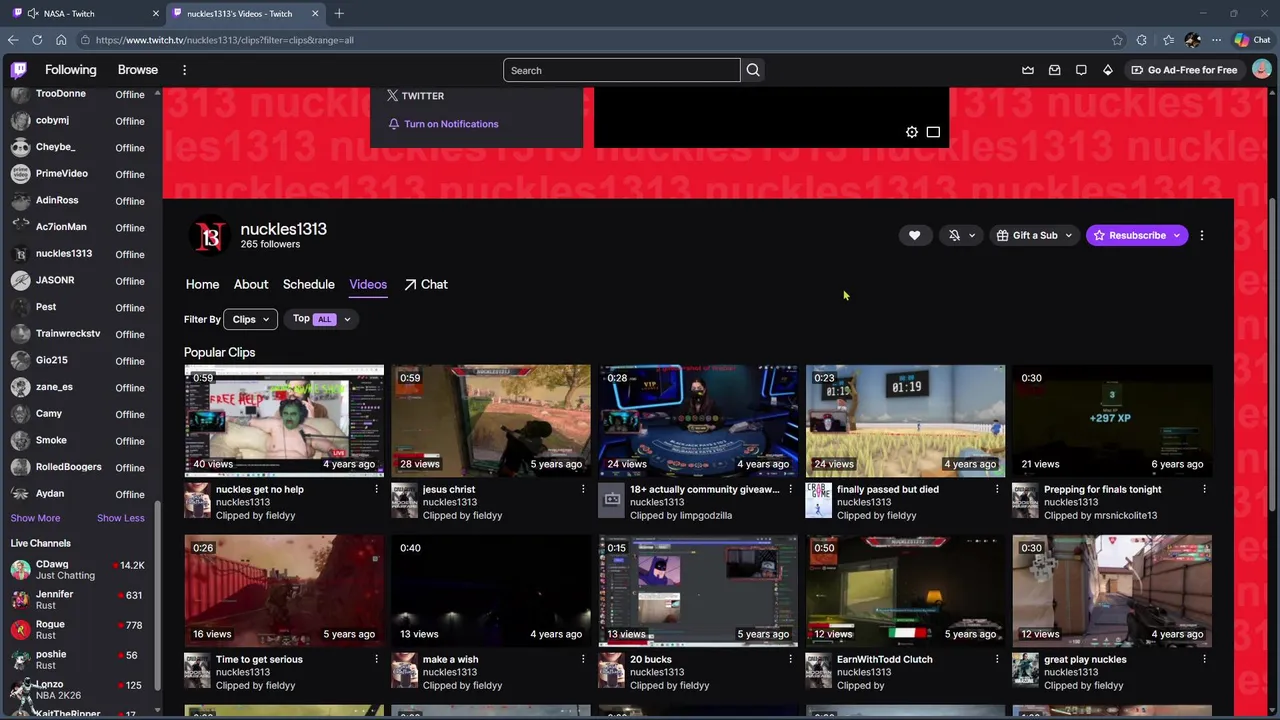Open options for the 'make a wish' clip
Image resolution: width=1280 pixels, height=720 pixels.
(x=583, y=659)
